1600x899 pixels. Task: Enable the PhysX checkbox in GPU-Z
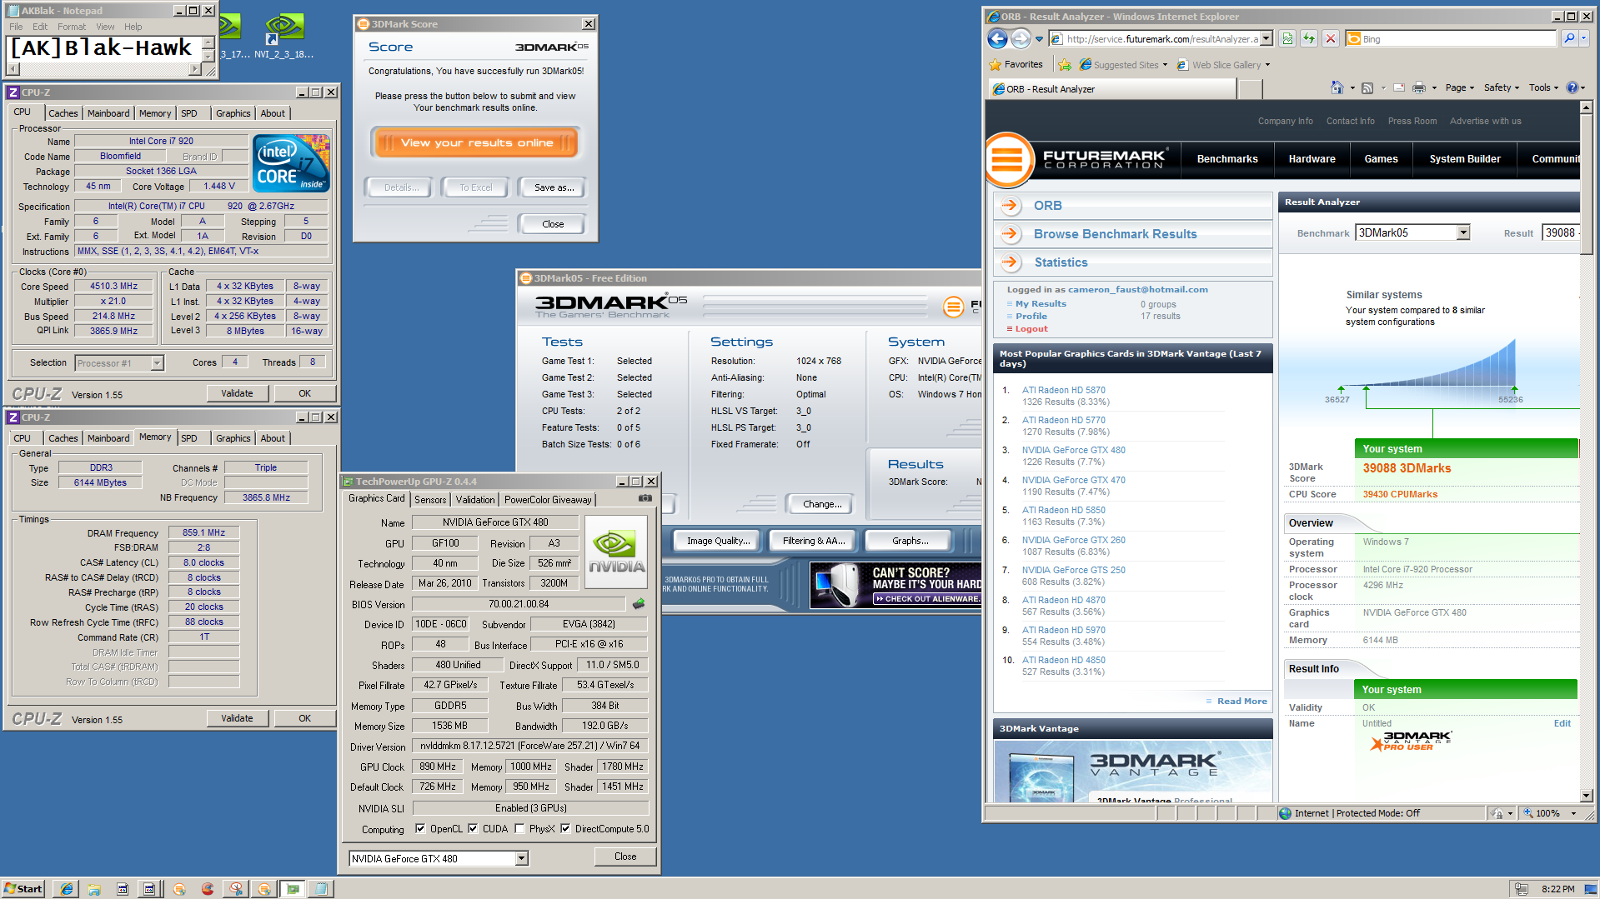tap(519, 828)
